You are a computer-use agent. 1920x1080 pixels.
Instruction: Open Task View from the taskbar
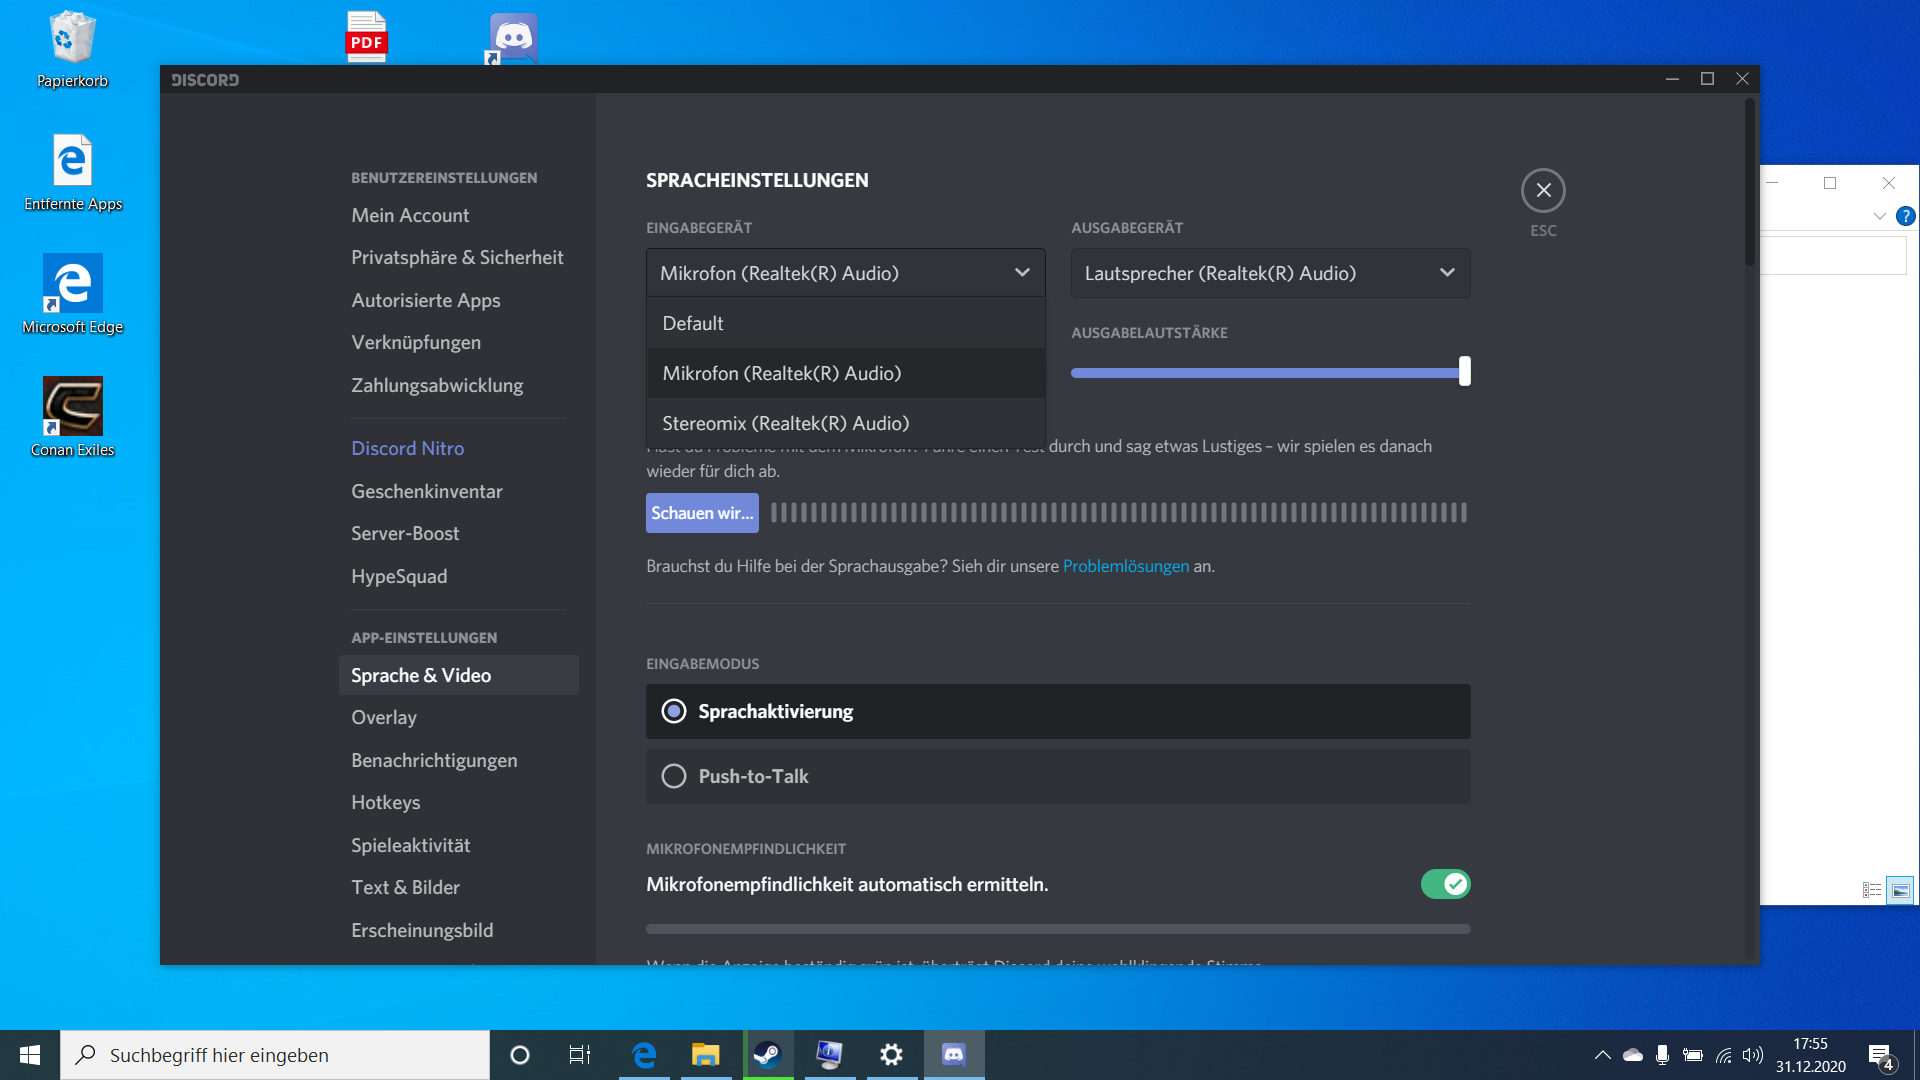[580, 1055]
